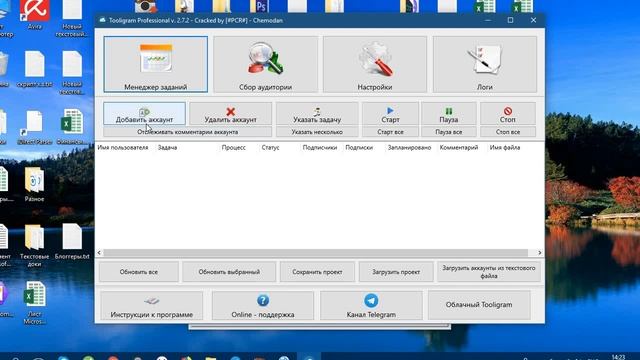This screenshot has height=360, width=640.
Task: Sort by Имя пользователя column header
Action: (x=123, y=147)
